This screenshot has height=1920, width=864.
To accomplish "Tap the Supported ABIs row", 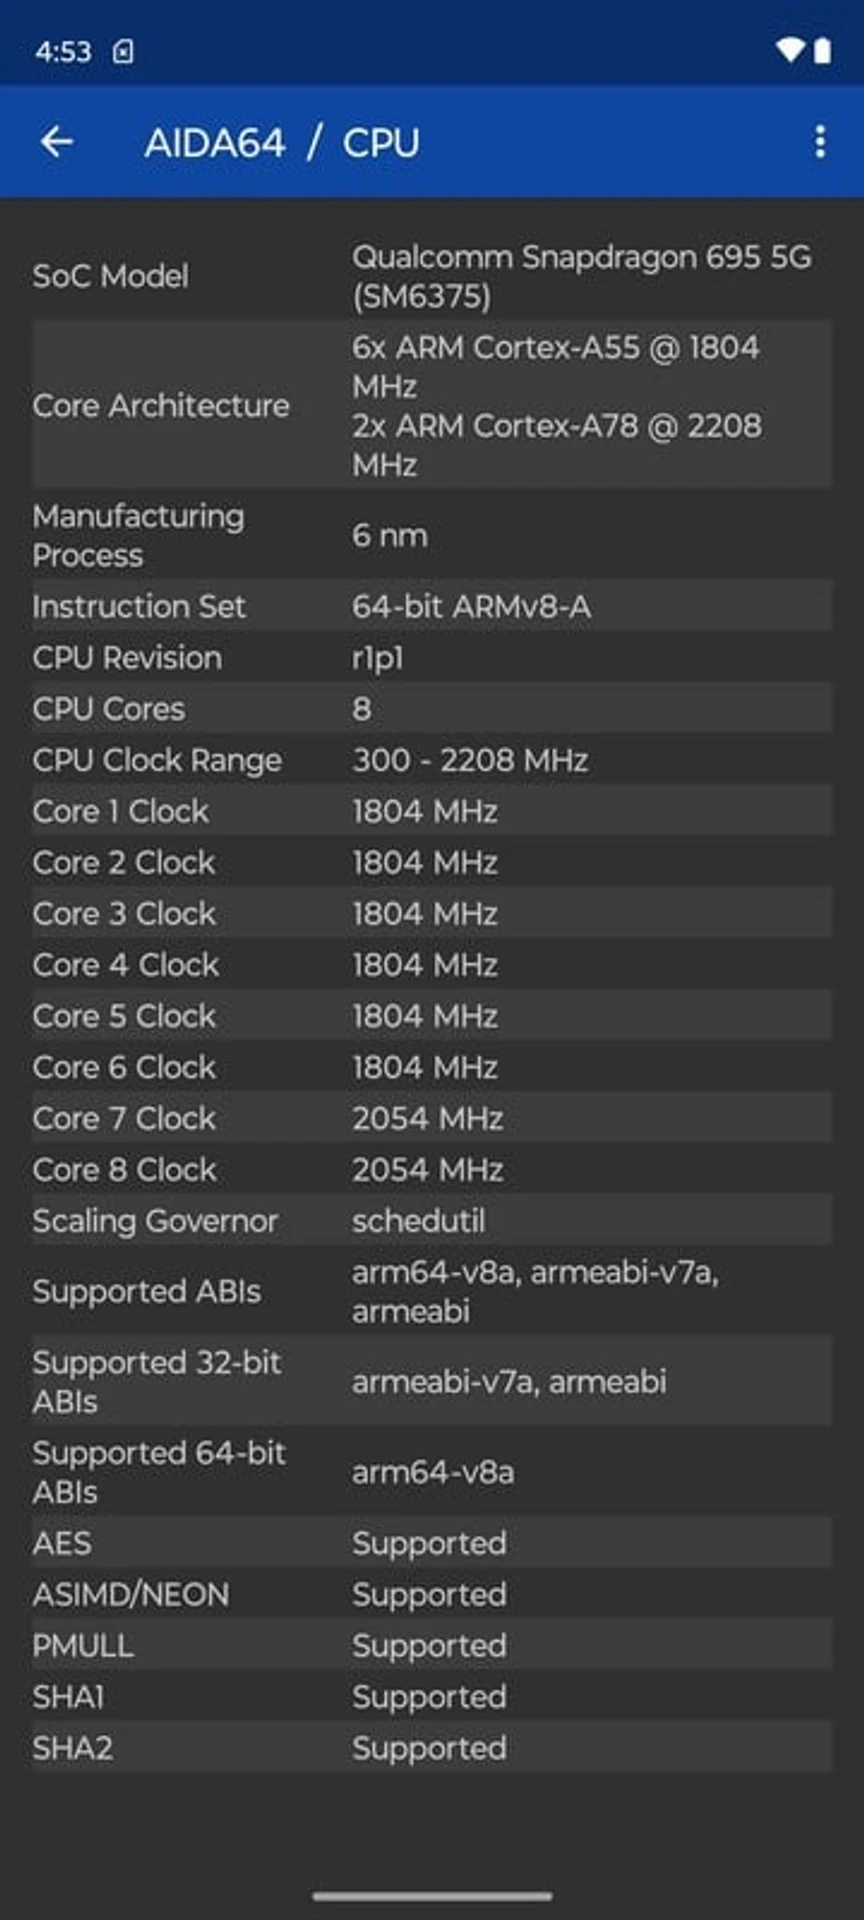I will click(x=432, y=1291).
